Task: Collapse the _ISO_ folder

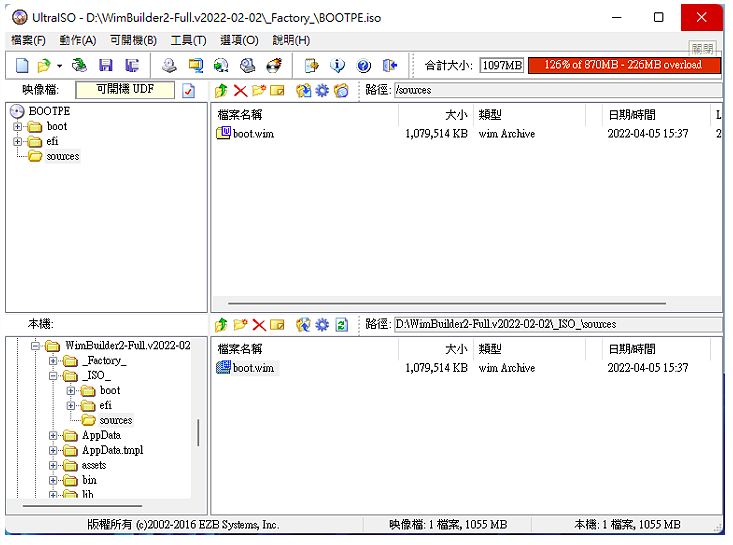Action: tap(53, 376)
